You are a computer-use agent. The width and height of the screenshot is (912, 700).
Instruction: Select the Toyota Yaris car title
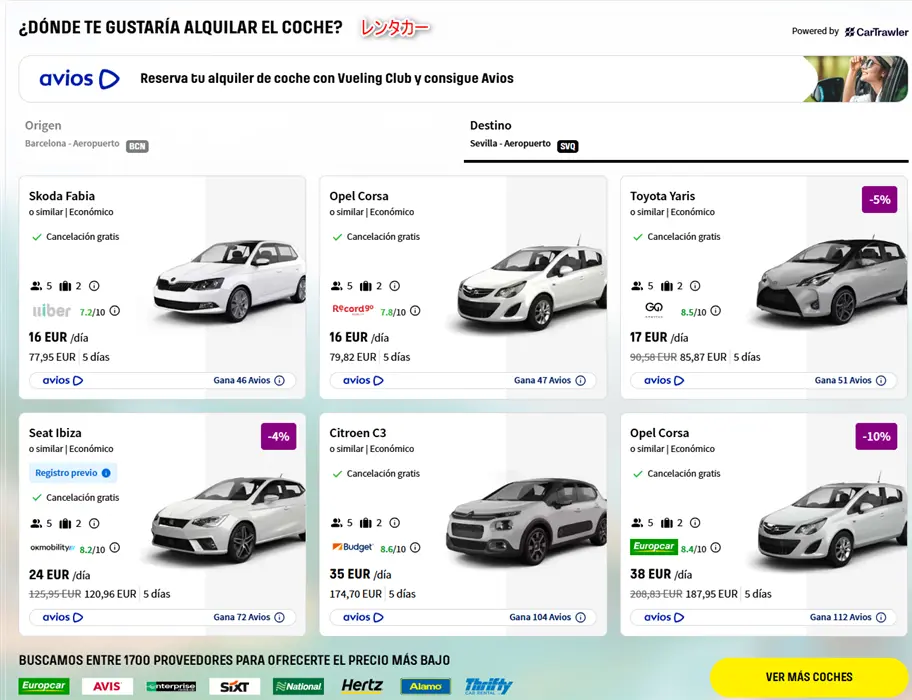pyautogui.click(x=662, y=196)
